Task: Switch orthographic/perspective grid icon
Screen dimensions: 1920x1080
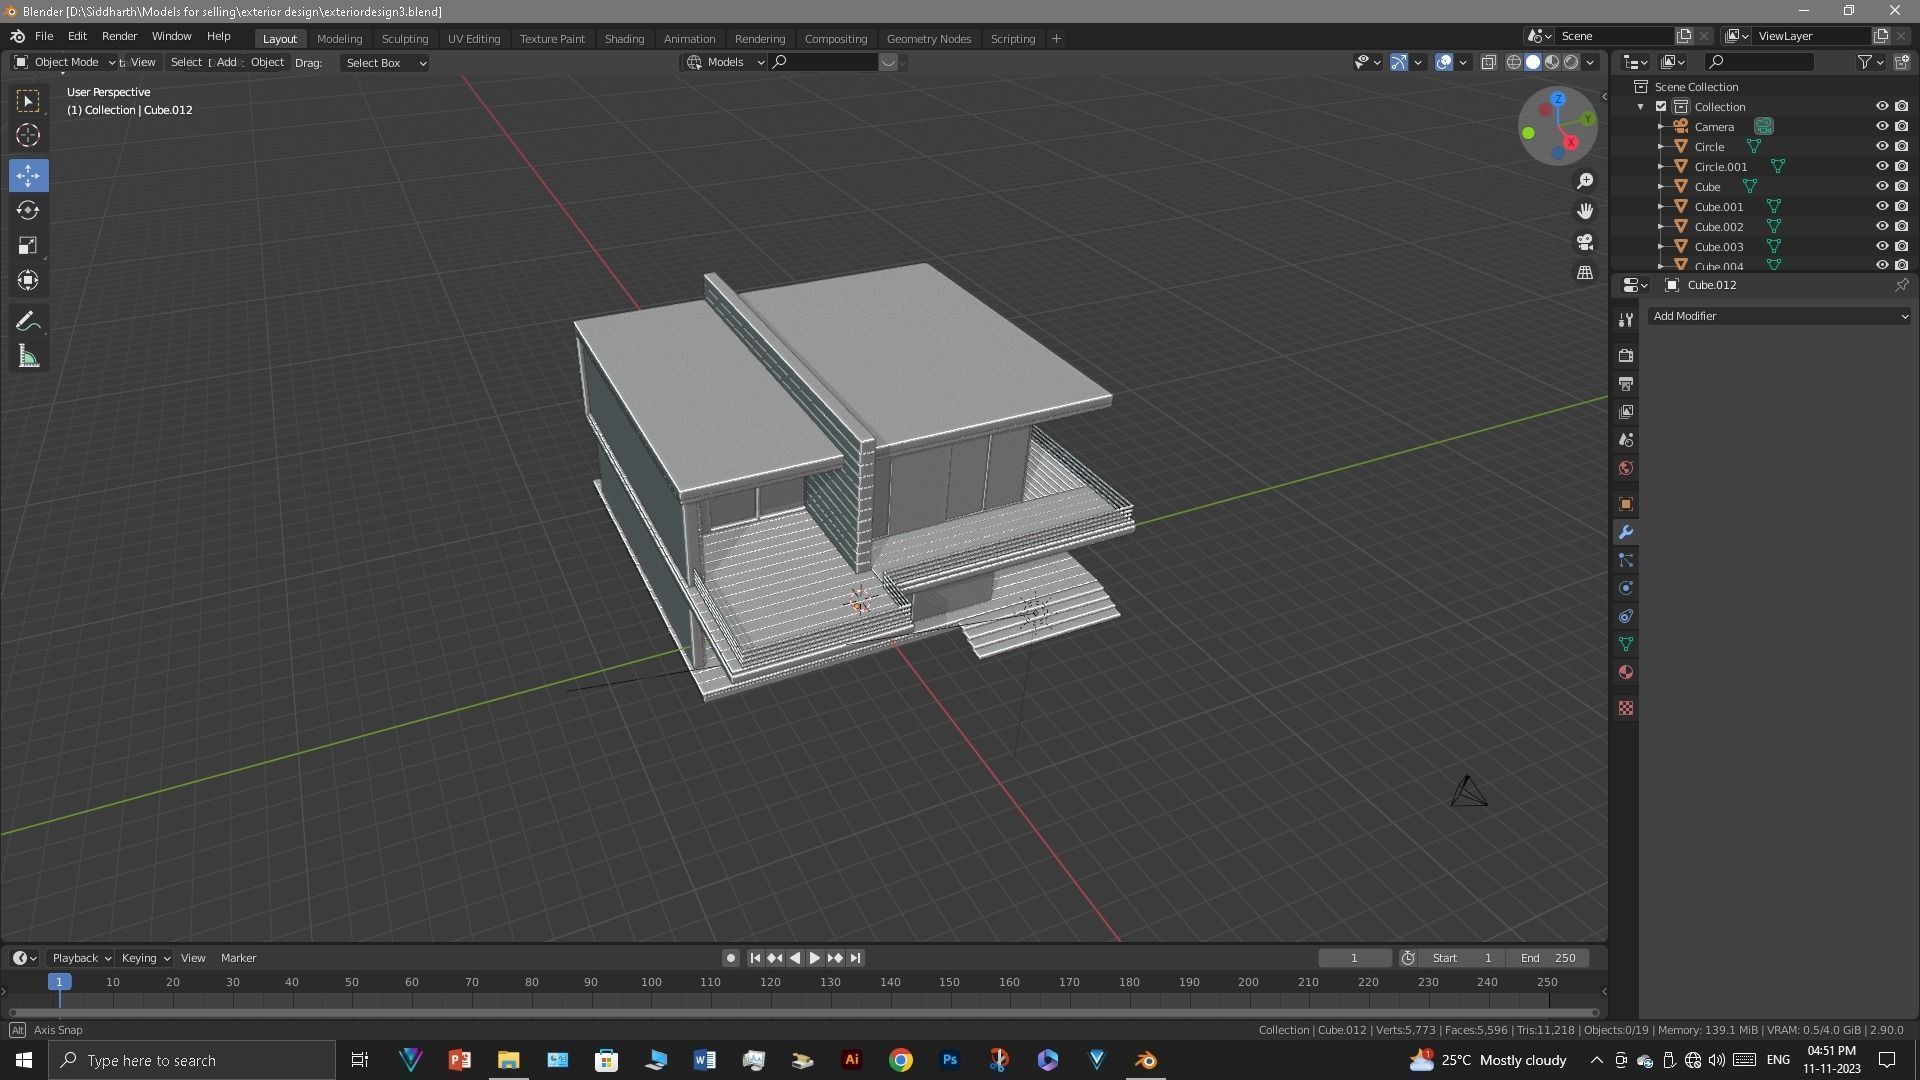Action: coord(1585,272)
